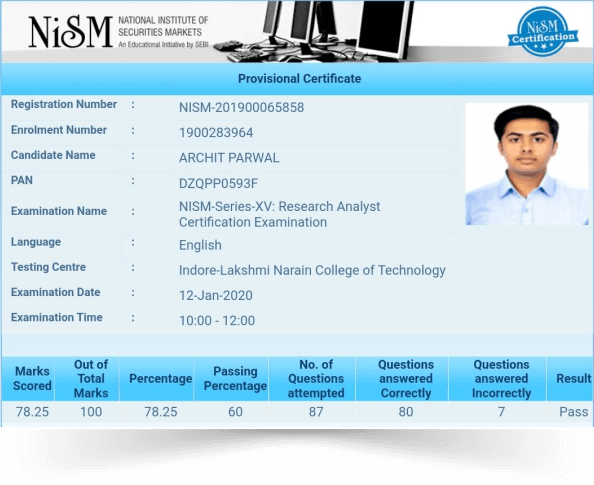Click the candidate photo thumbnail
Viewport: 594px width, 485px height.
(x=527, y=164)
